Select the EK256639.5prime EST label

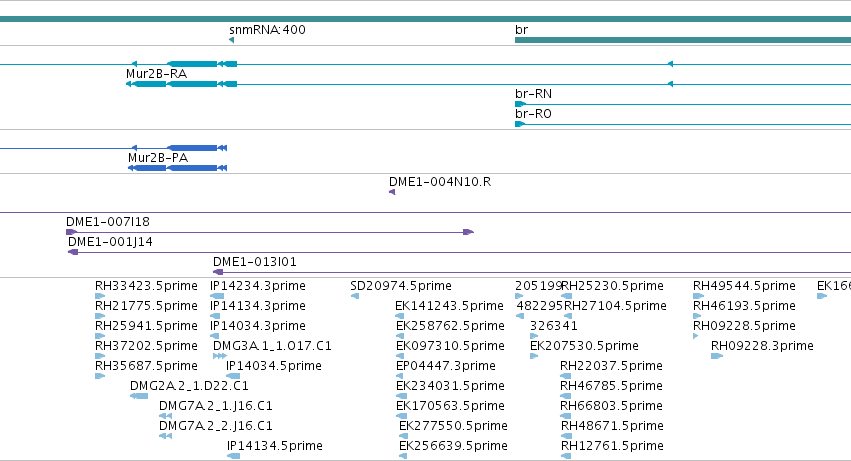(x=453, y=446)
